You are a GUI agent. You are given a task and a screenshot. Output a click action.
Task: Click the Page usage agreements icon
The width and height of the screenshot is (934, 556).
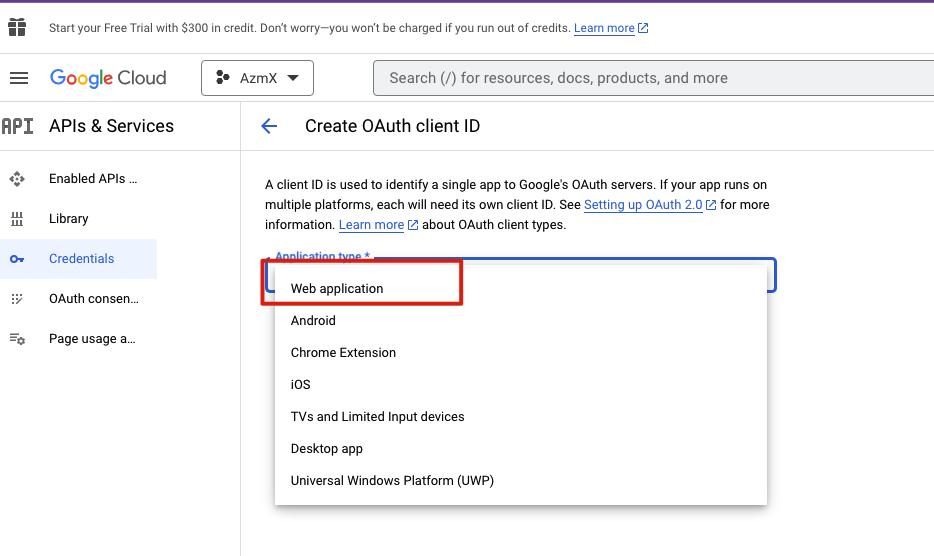(17, 339)
